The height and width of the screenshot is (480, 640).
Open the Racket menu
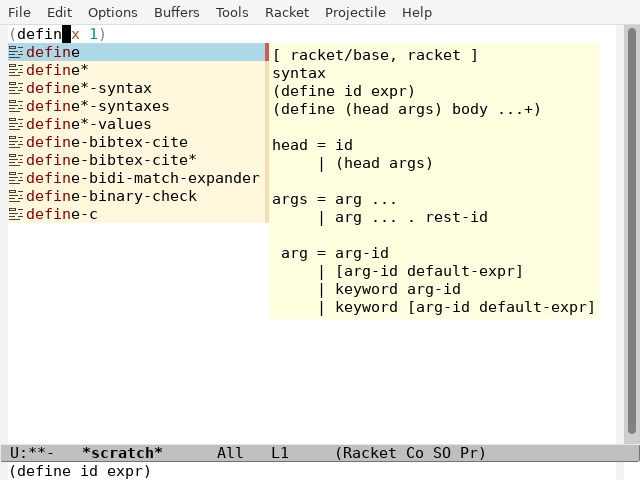pos(287,12)
